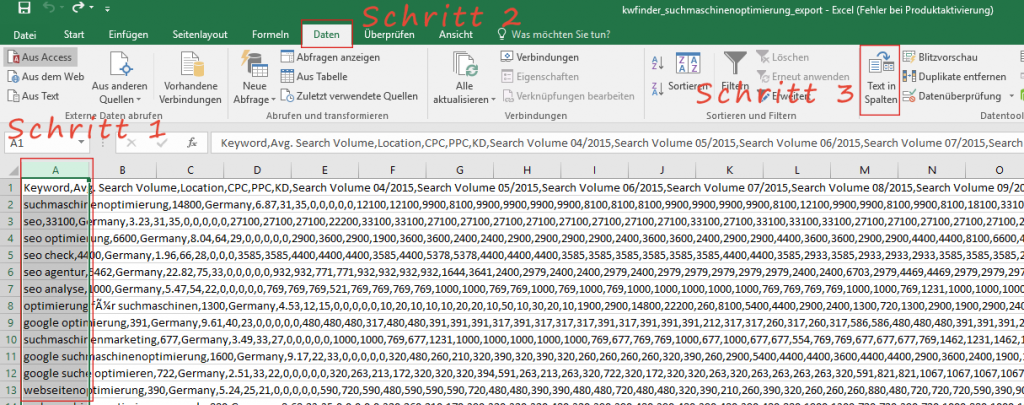Import data with Aus Access
This screenshot has height=405, width=1024.
40,57
